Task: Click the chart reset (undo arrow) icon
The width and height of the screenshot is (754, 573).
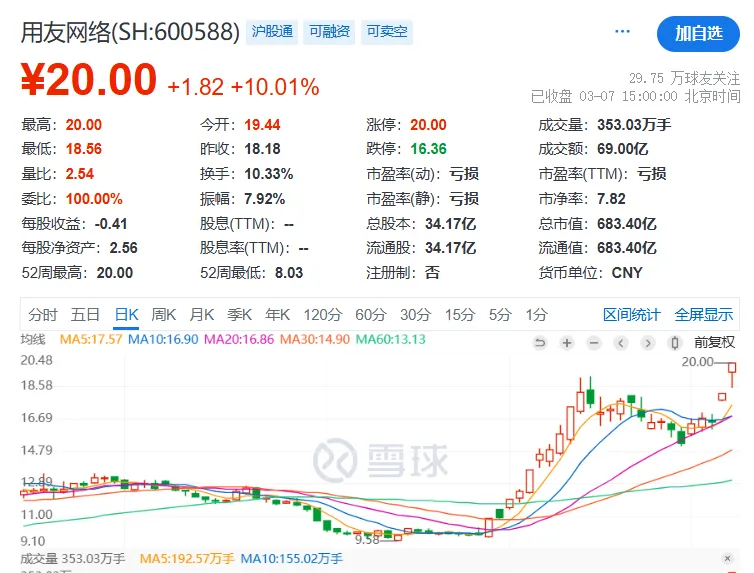Action: tap(540, 343)
